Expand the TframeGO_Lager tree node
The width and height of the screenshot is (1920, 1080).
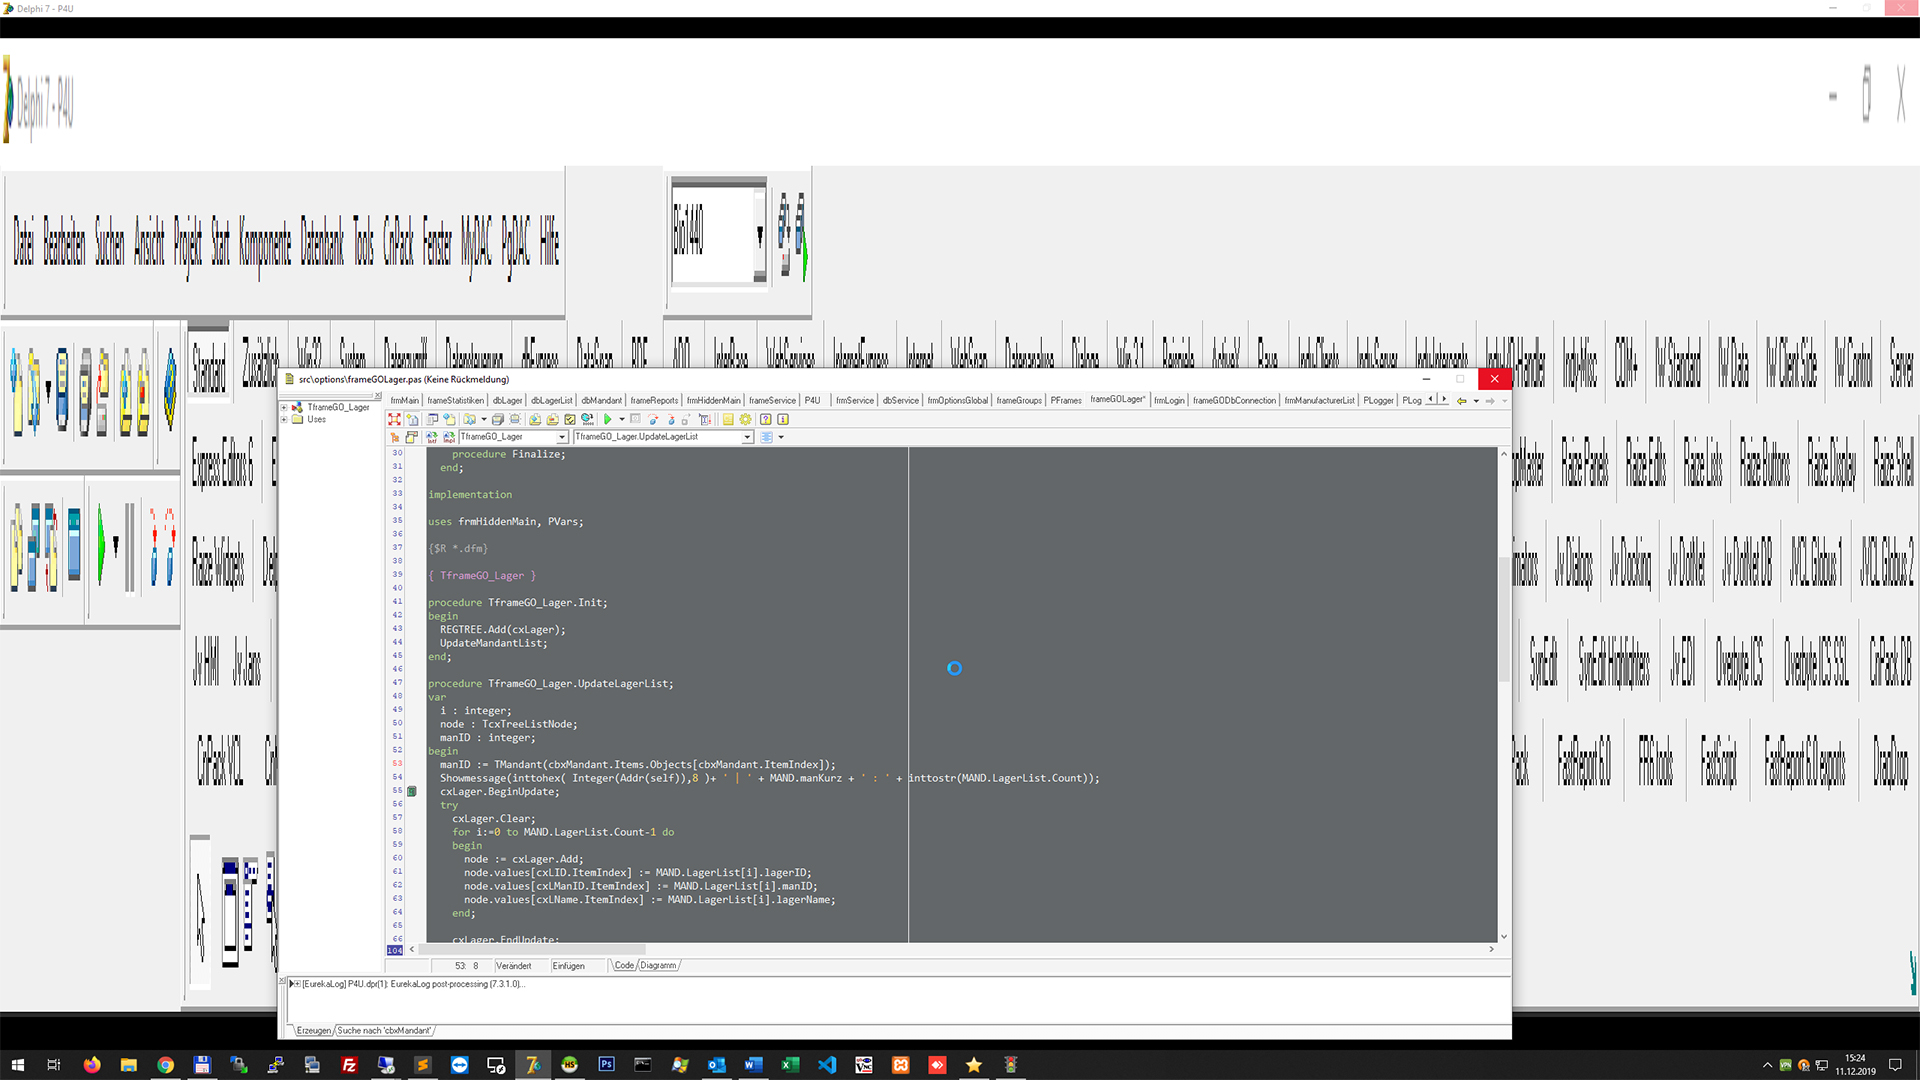[284, 407]
